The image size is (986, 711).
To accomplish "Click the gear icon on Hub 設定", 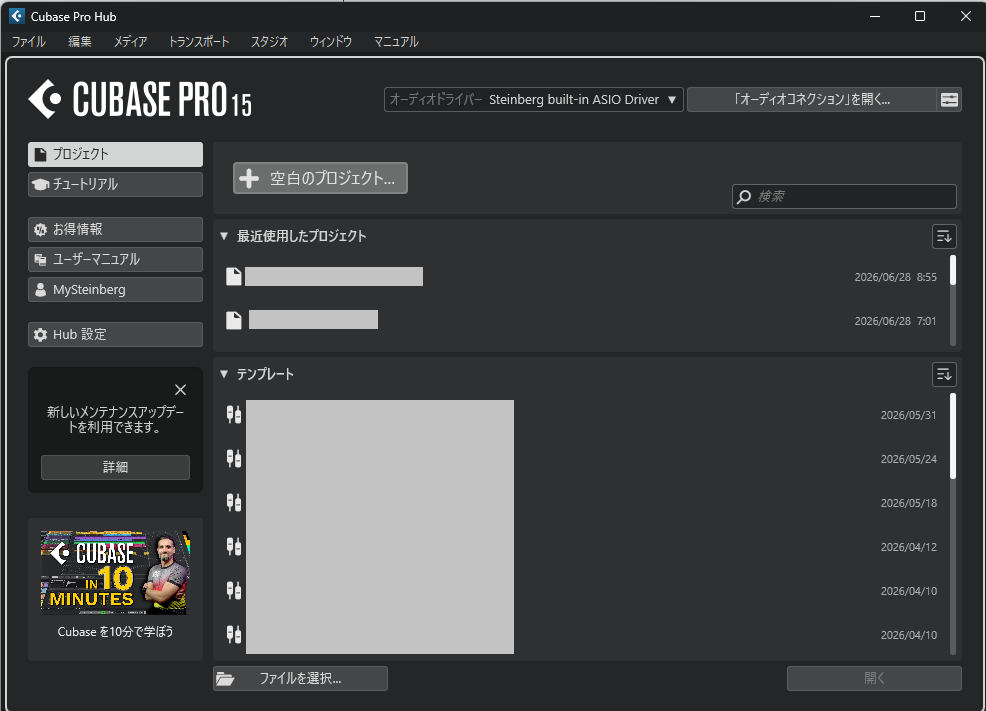I will tap(40, 334).
